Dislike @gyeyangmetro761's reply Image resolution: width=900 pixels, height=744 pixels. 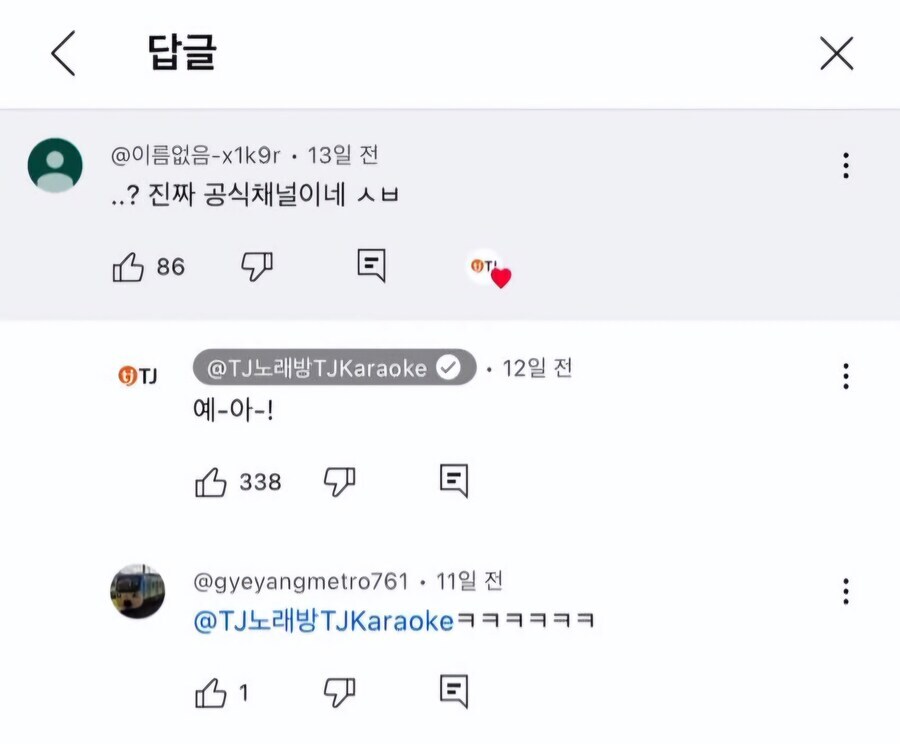pos(341,690)
